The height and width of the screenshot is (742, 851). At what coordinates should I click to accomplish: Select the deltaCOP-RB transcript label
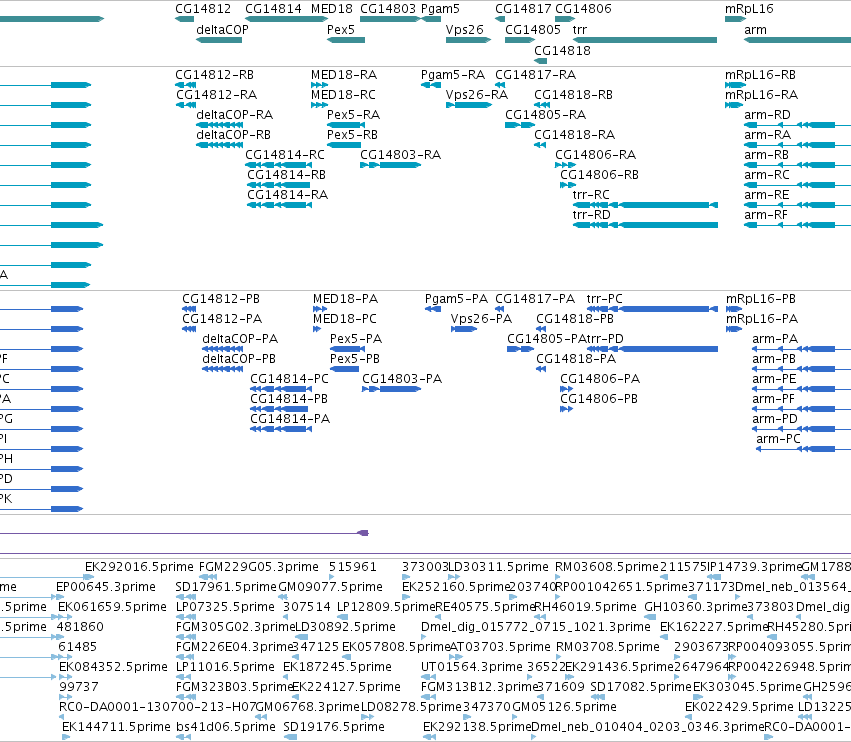[233, 135]
